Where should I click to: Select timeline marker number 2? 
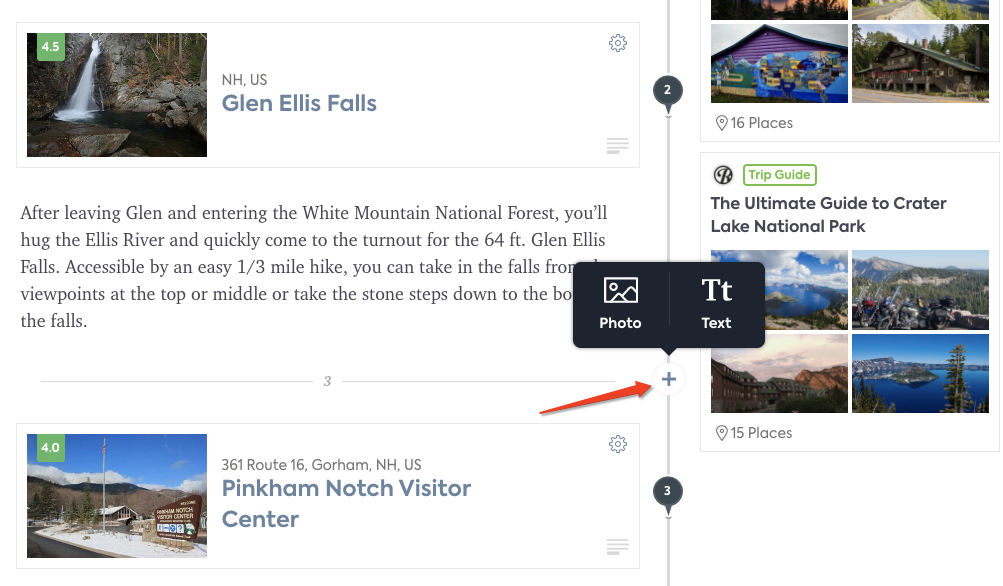click(x=668, y=91)
